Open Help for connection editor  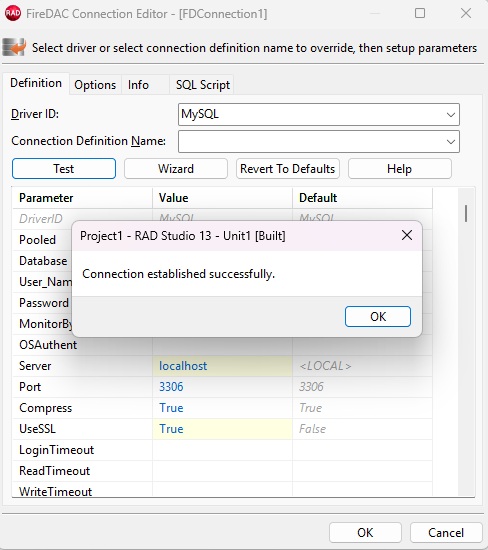coord(400,169)
